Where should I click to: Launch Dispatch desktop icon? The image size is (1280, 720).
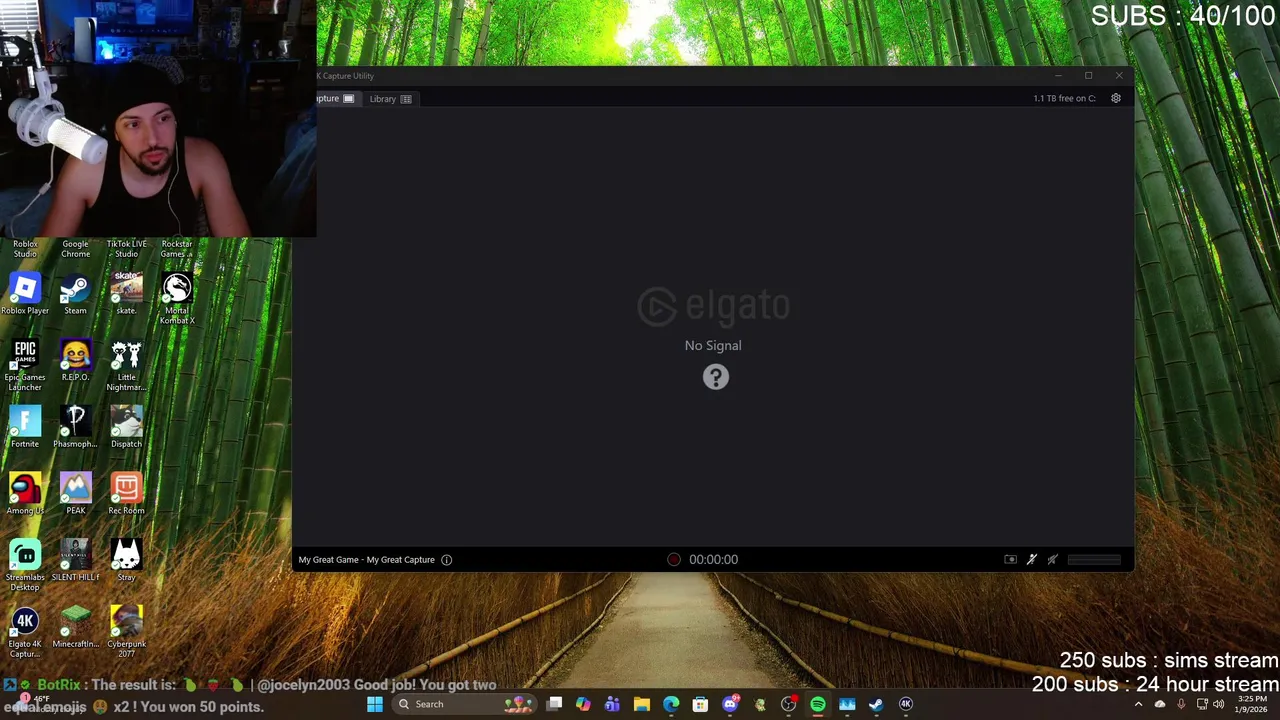coord(126,428)
